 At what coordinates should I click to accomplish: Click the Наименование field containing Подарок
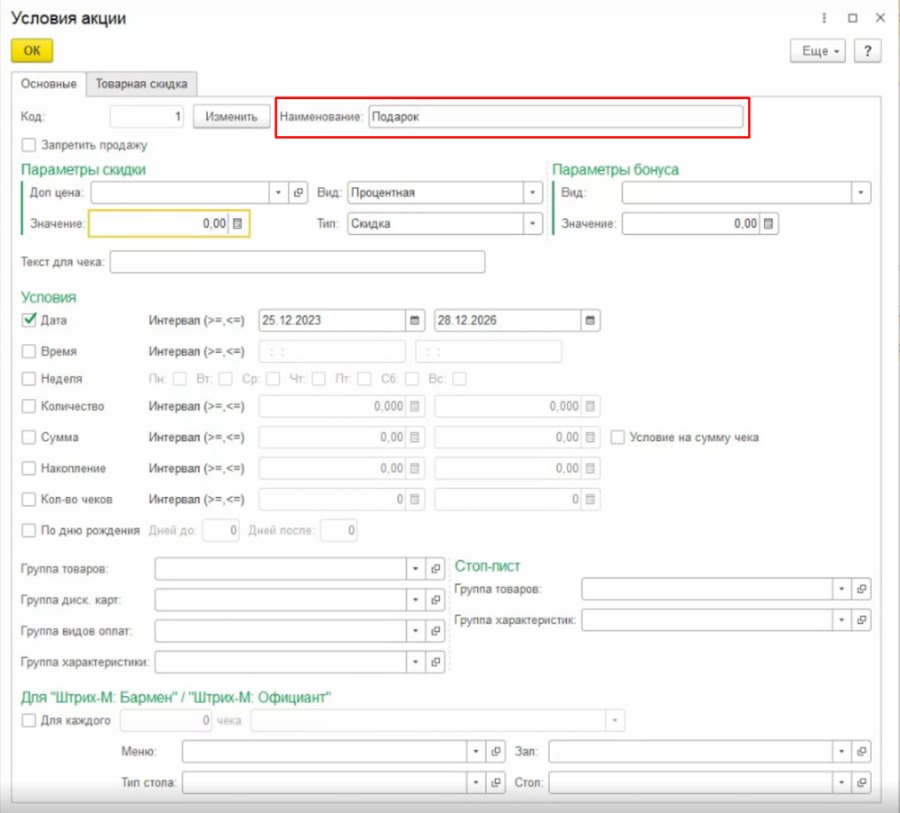pos(556,117)
